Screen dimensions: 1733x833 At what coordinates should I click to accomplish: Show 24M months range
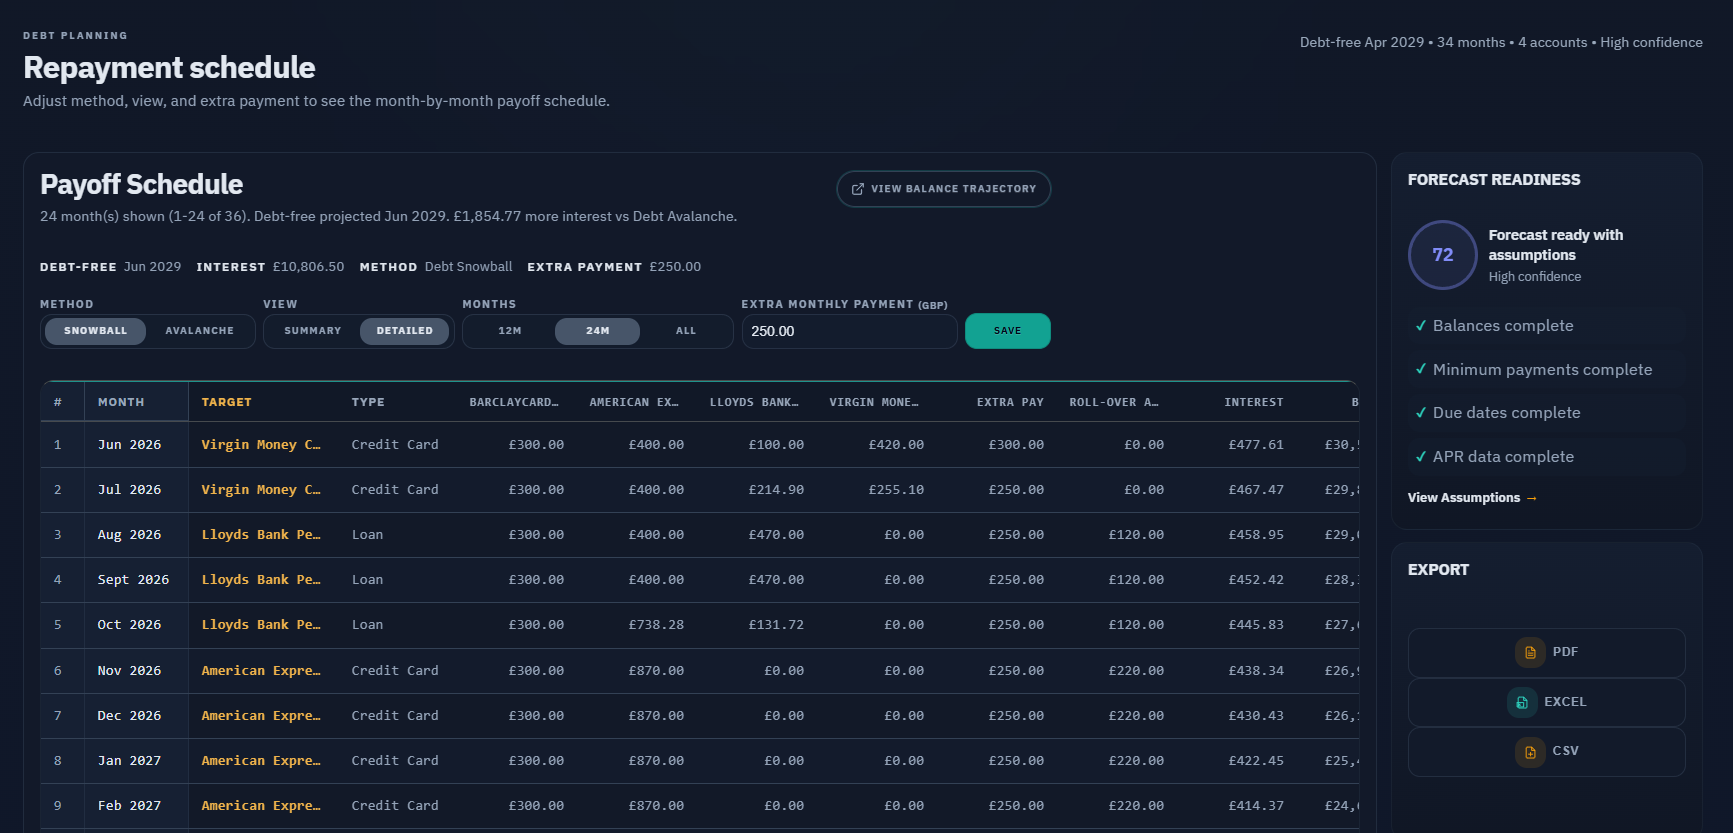click(x=598, y=331)
